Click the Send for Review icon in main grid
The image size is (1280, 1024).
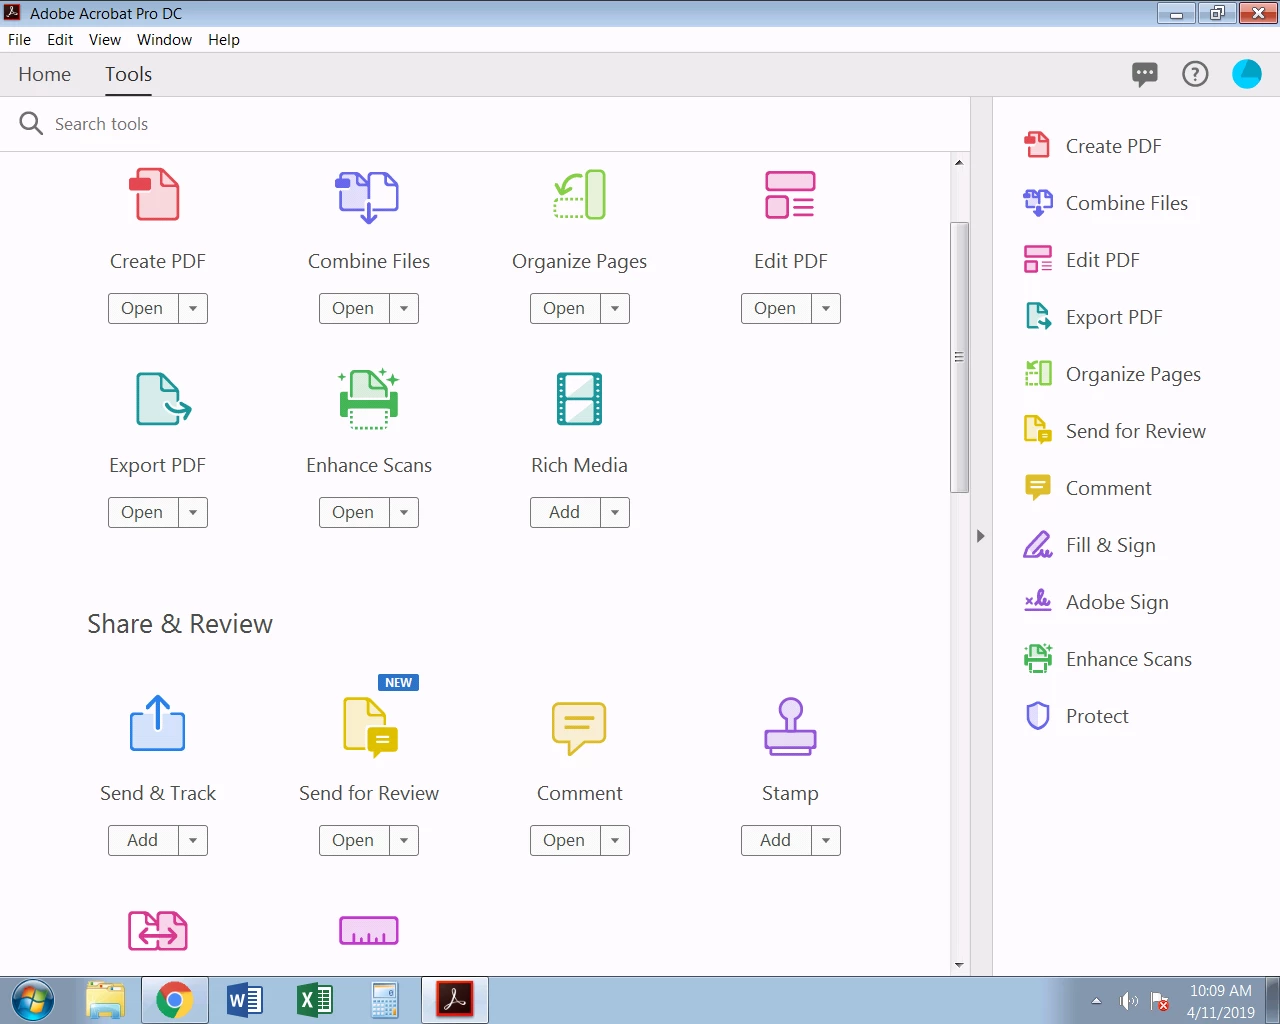point(371,726)
